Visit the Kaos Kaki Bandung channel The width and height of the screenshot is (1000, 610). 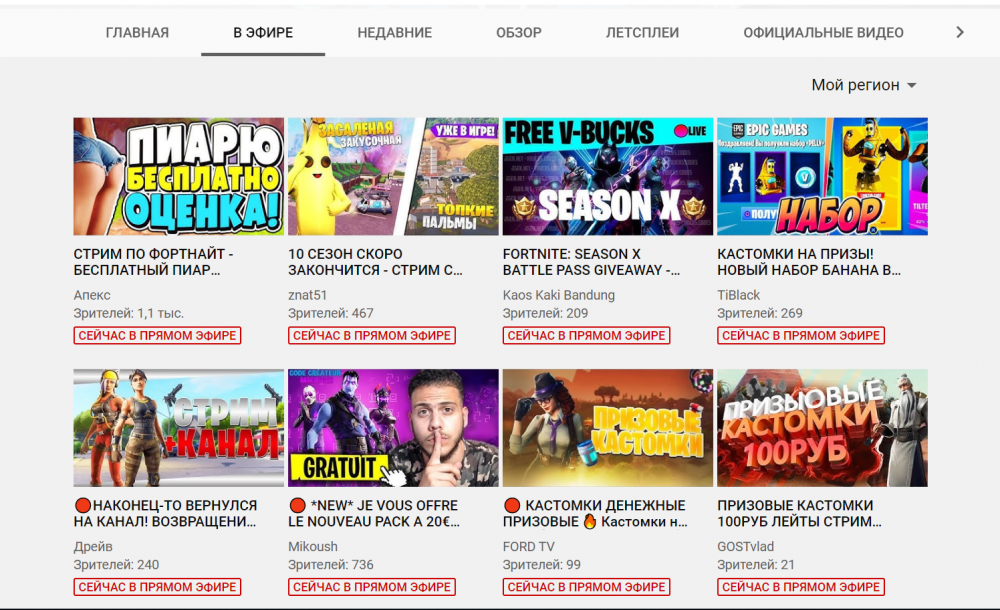tap(558, 295)
